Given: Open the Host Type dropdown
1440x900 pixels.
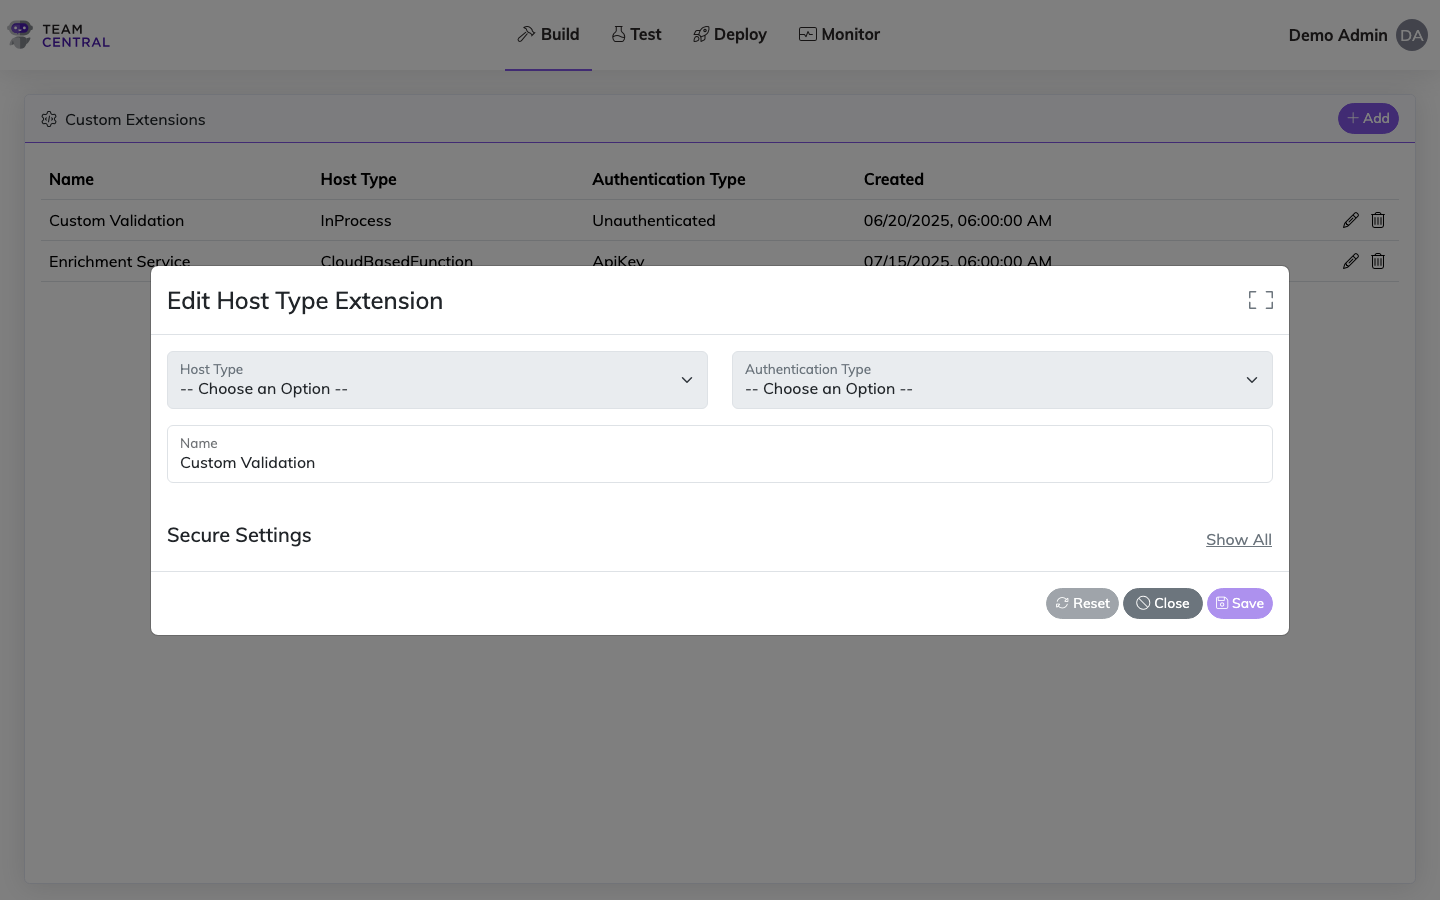Looking at the screenshot, I should point(437,380).
